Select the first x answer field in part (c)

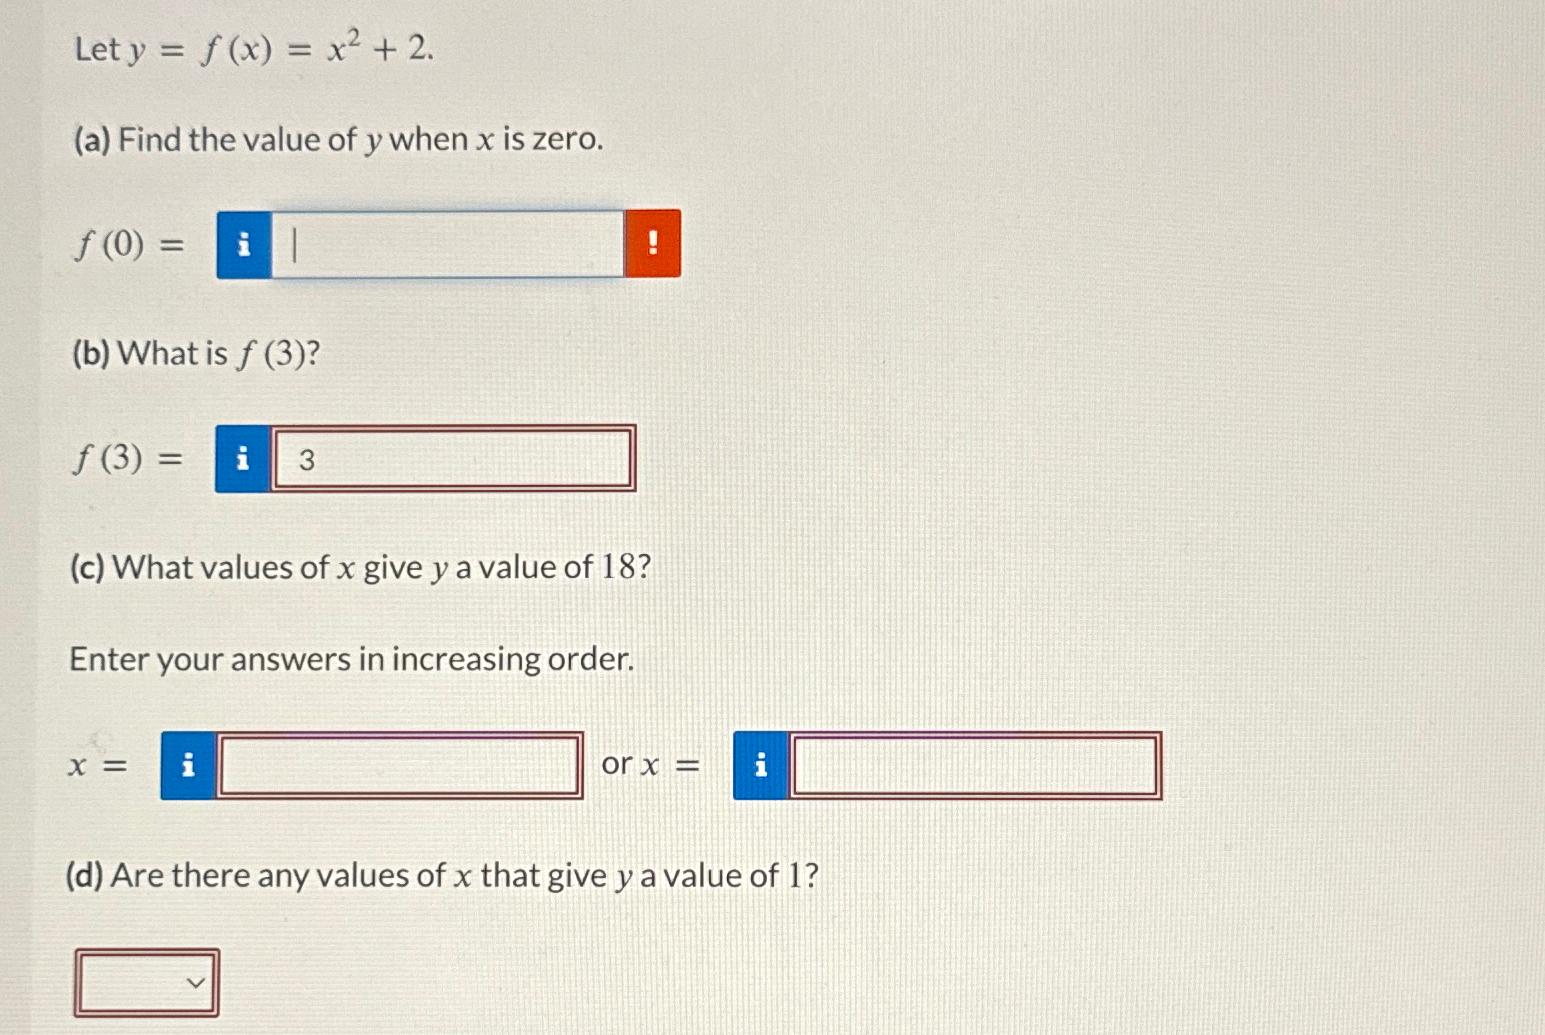(400, 765)
